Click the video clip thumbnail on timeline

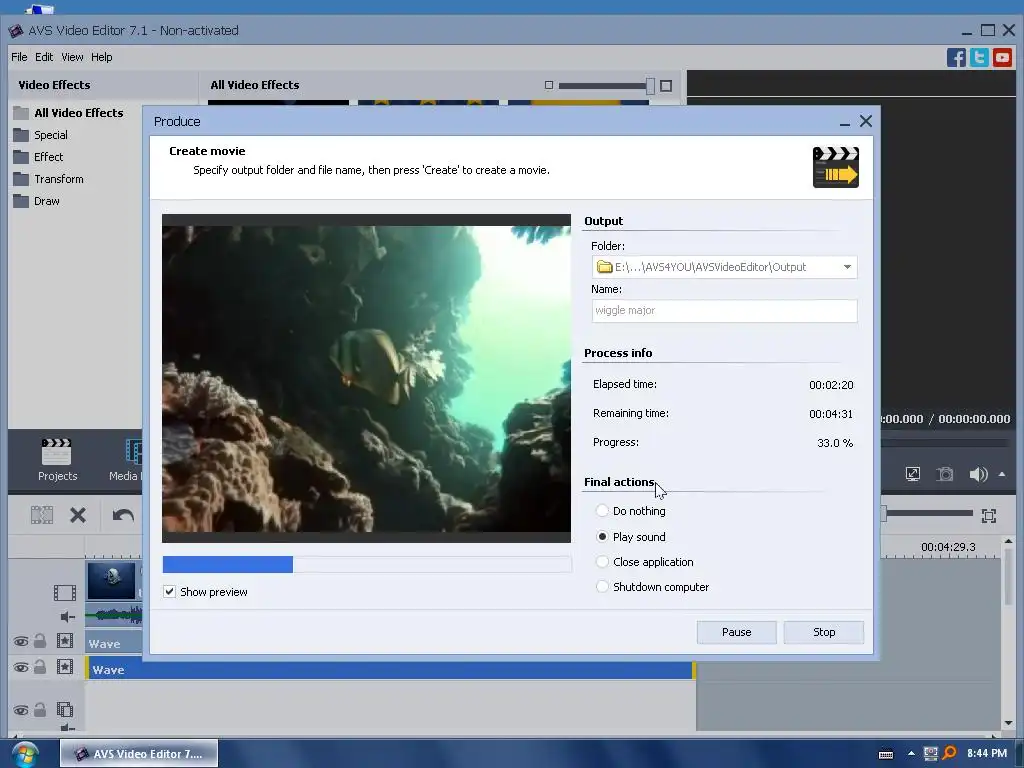click(112, 580)
